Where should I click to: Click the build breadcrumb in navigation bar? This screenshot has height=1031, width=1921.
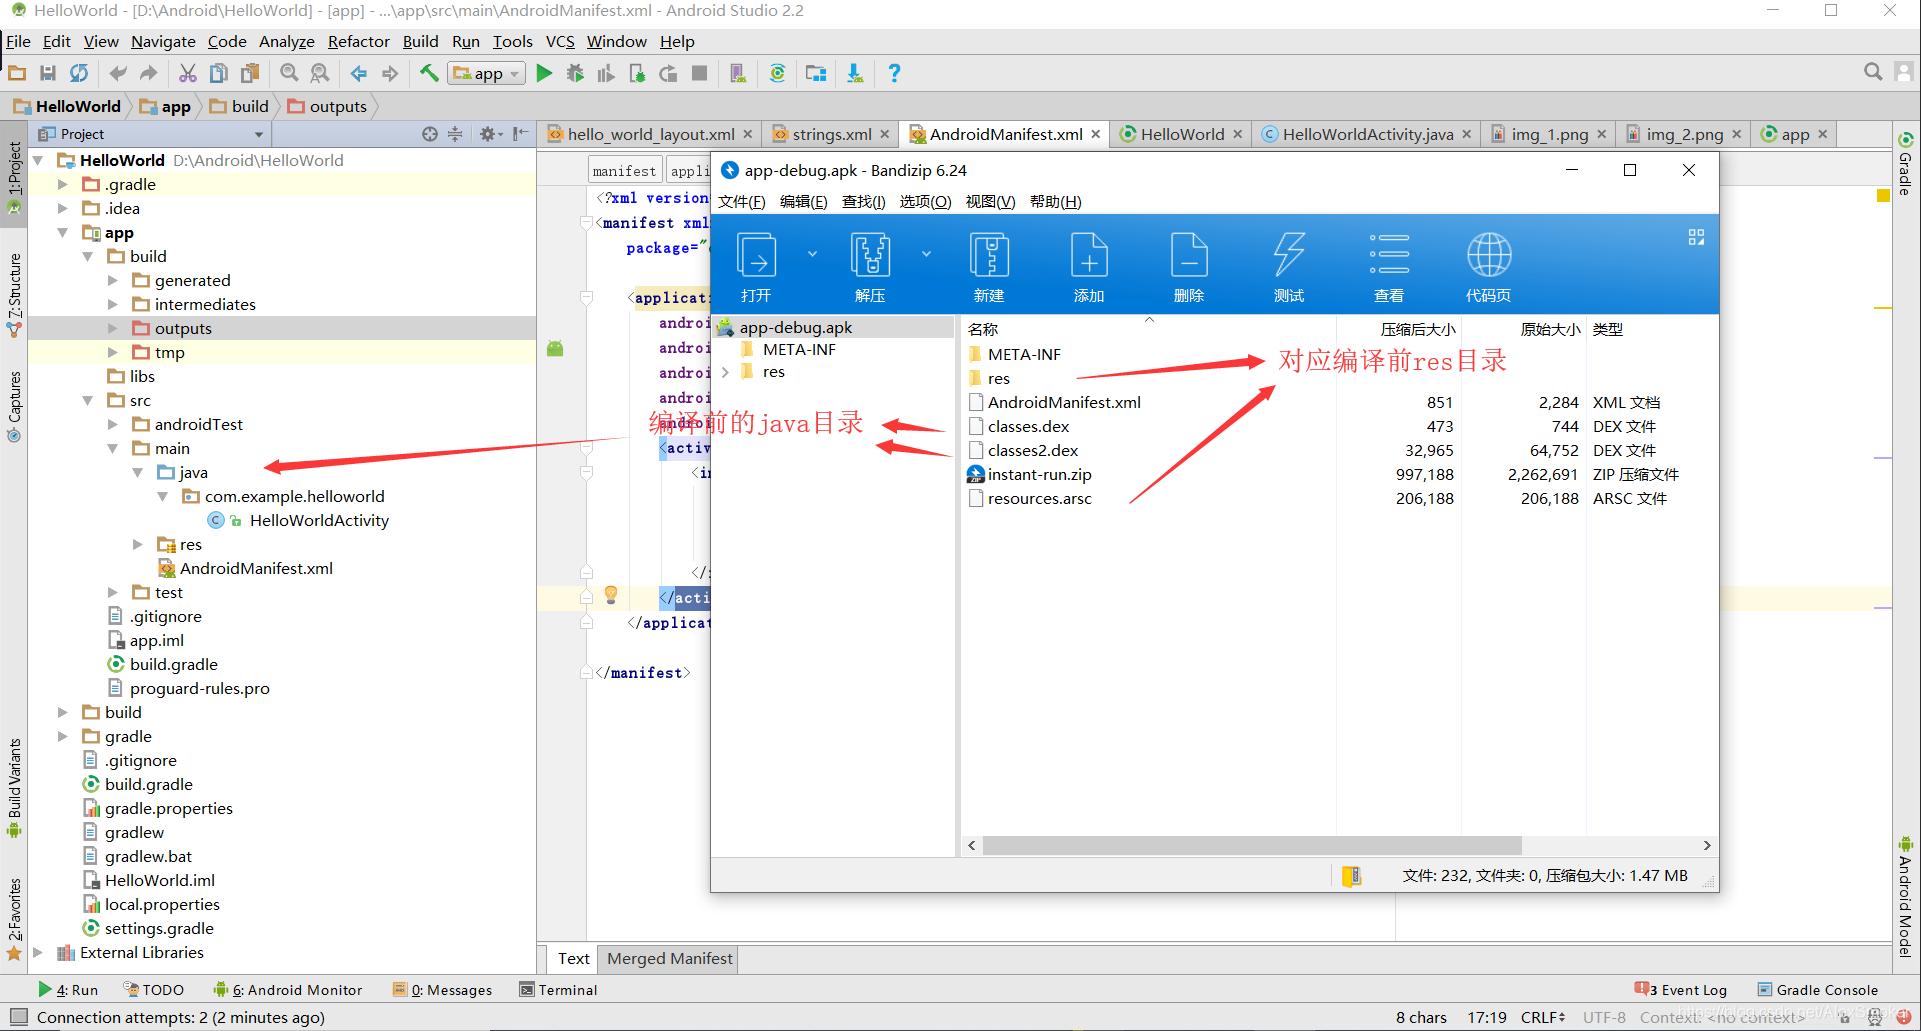tap(239, 106)
